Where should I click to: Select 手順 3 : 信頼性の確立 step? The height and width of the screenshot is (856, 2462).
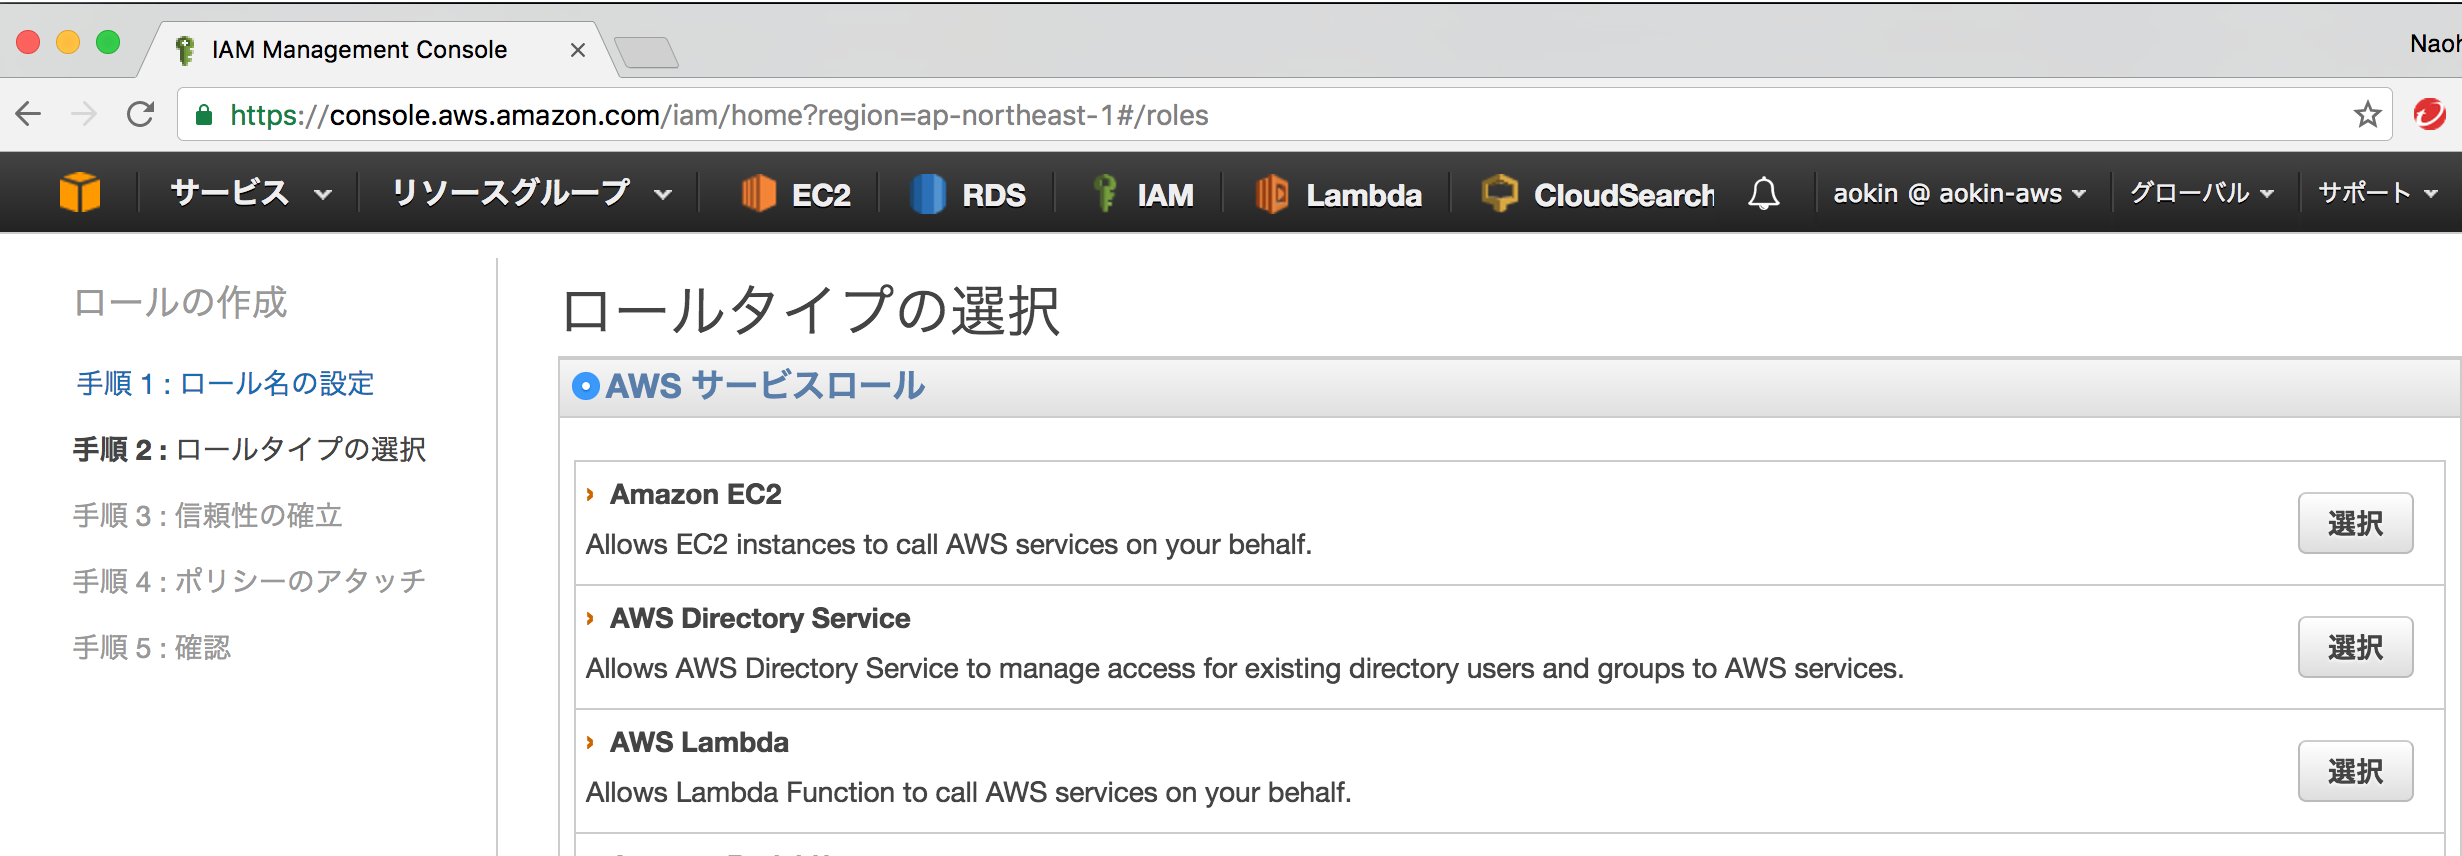208,515
